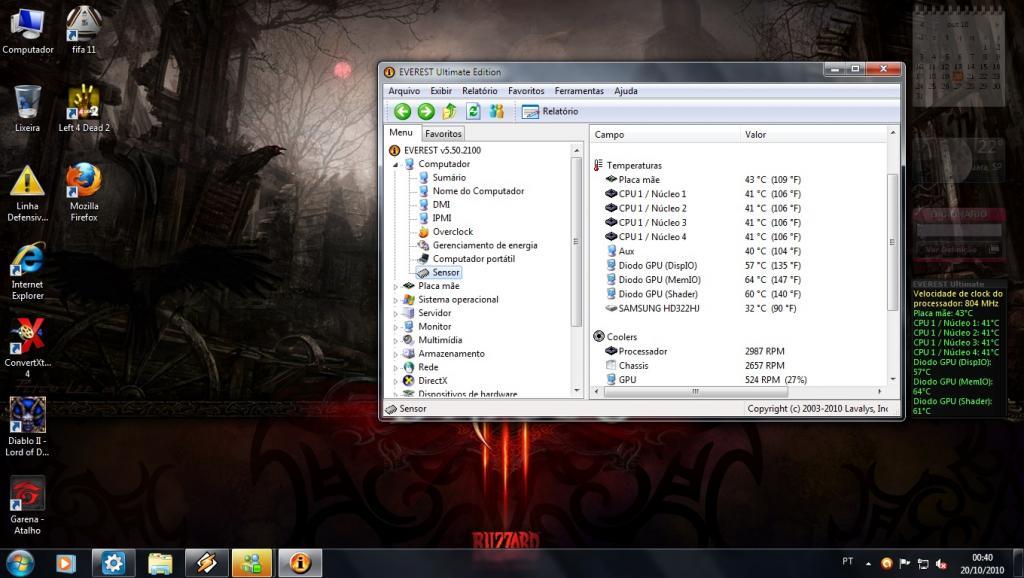The height and width of the screenshot is (578, 1024).
Task: Expand the Rede tree node
Action: point(395,368)
